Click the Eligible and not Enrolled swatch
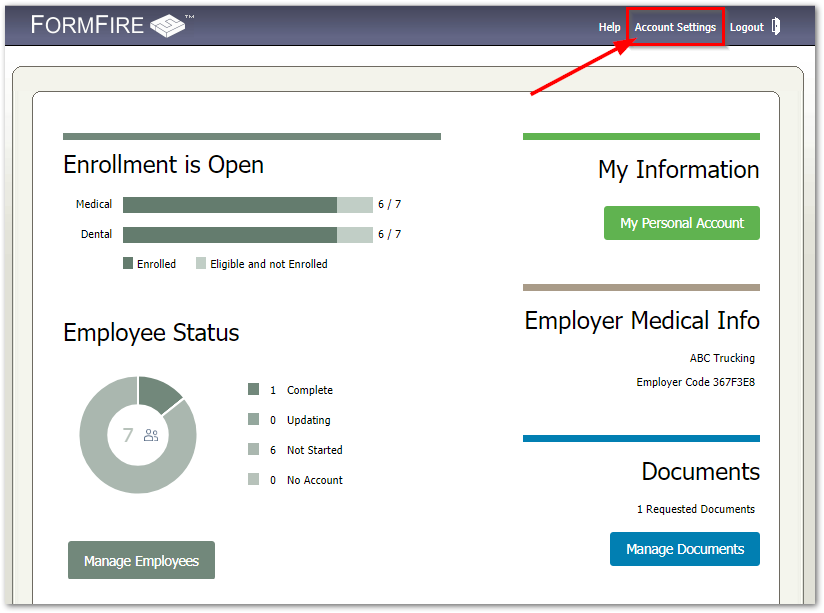The height and width of the screenshot is (613, 824). point(201,263)
